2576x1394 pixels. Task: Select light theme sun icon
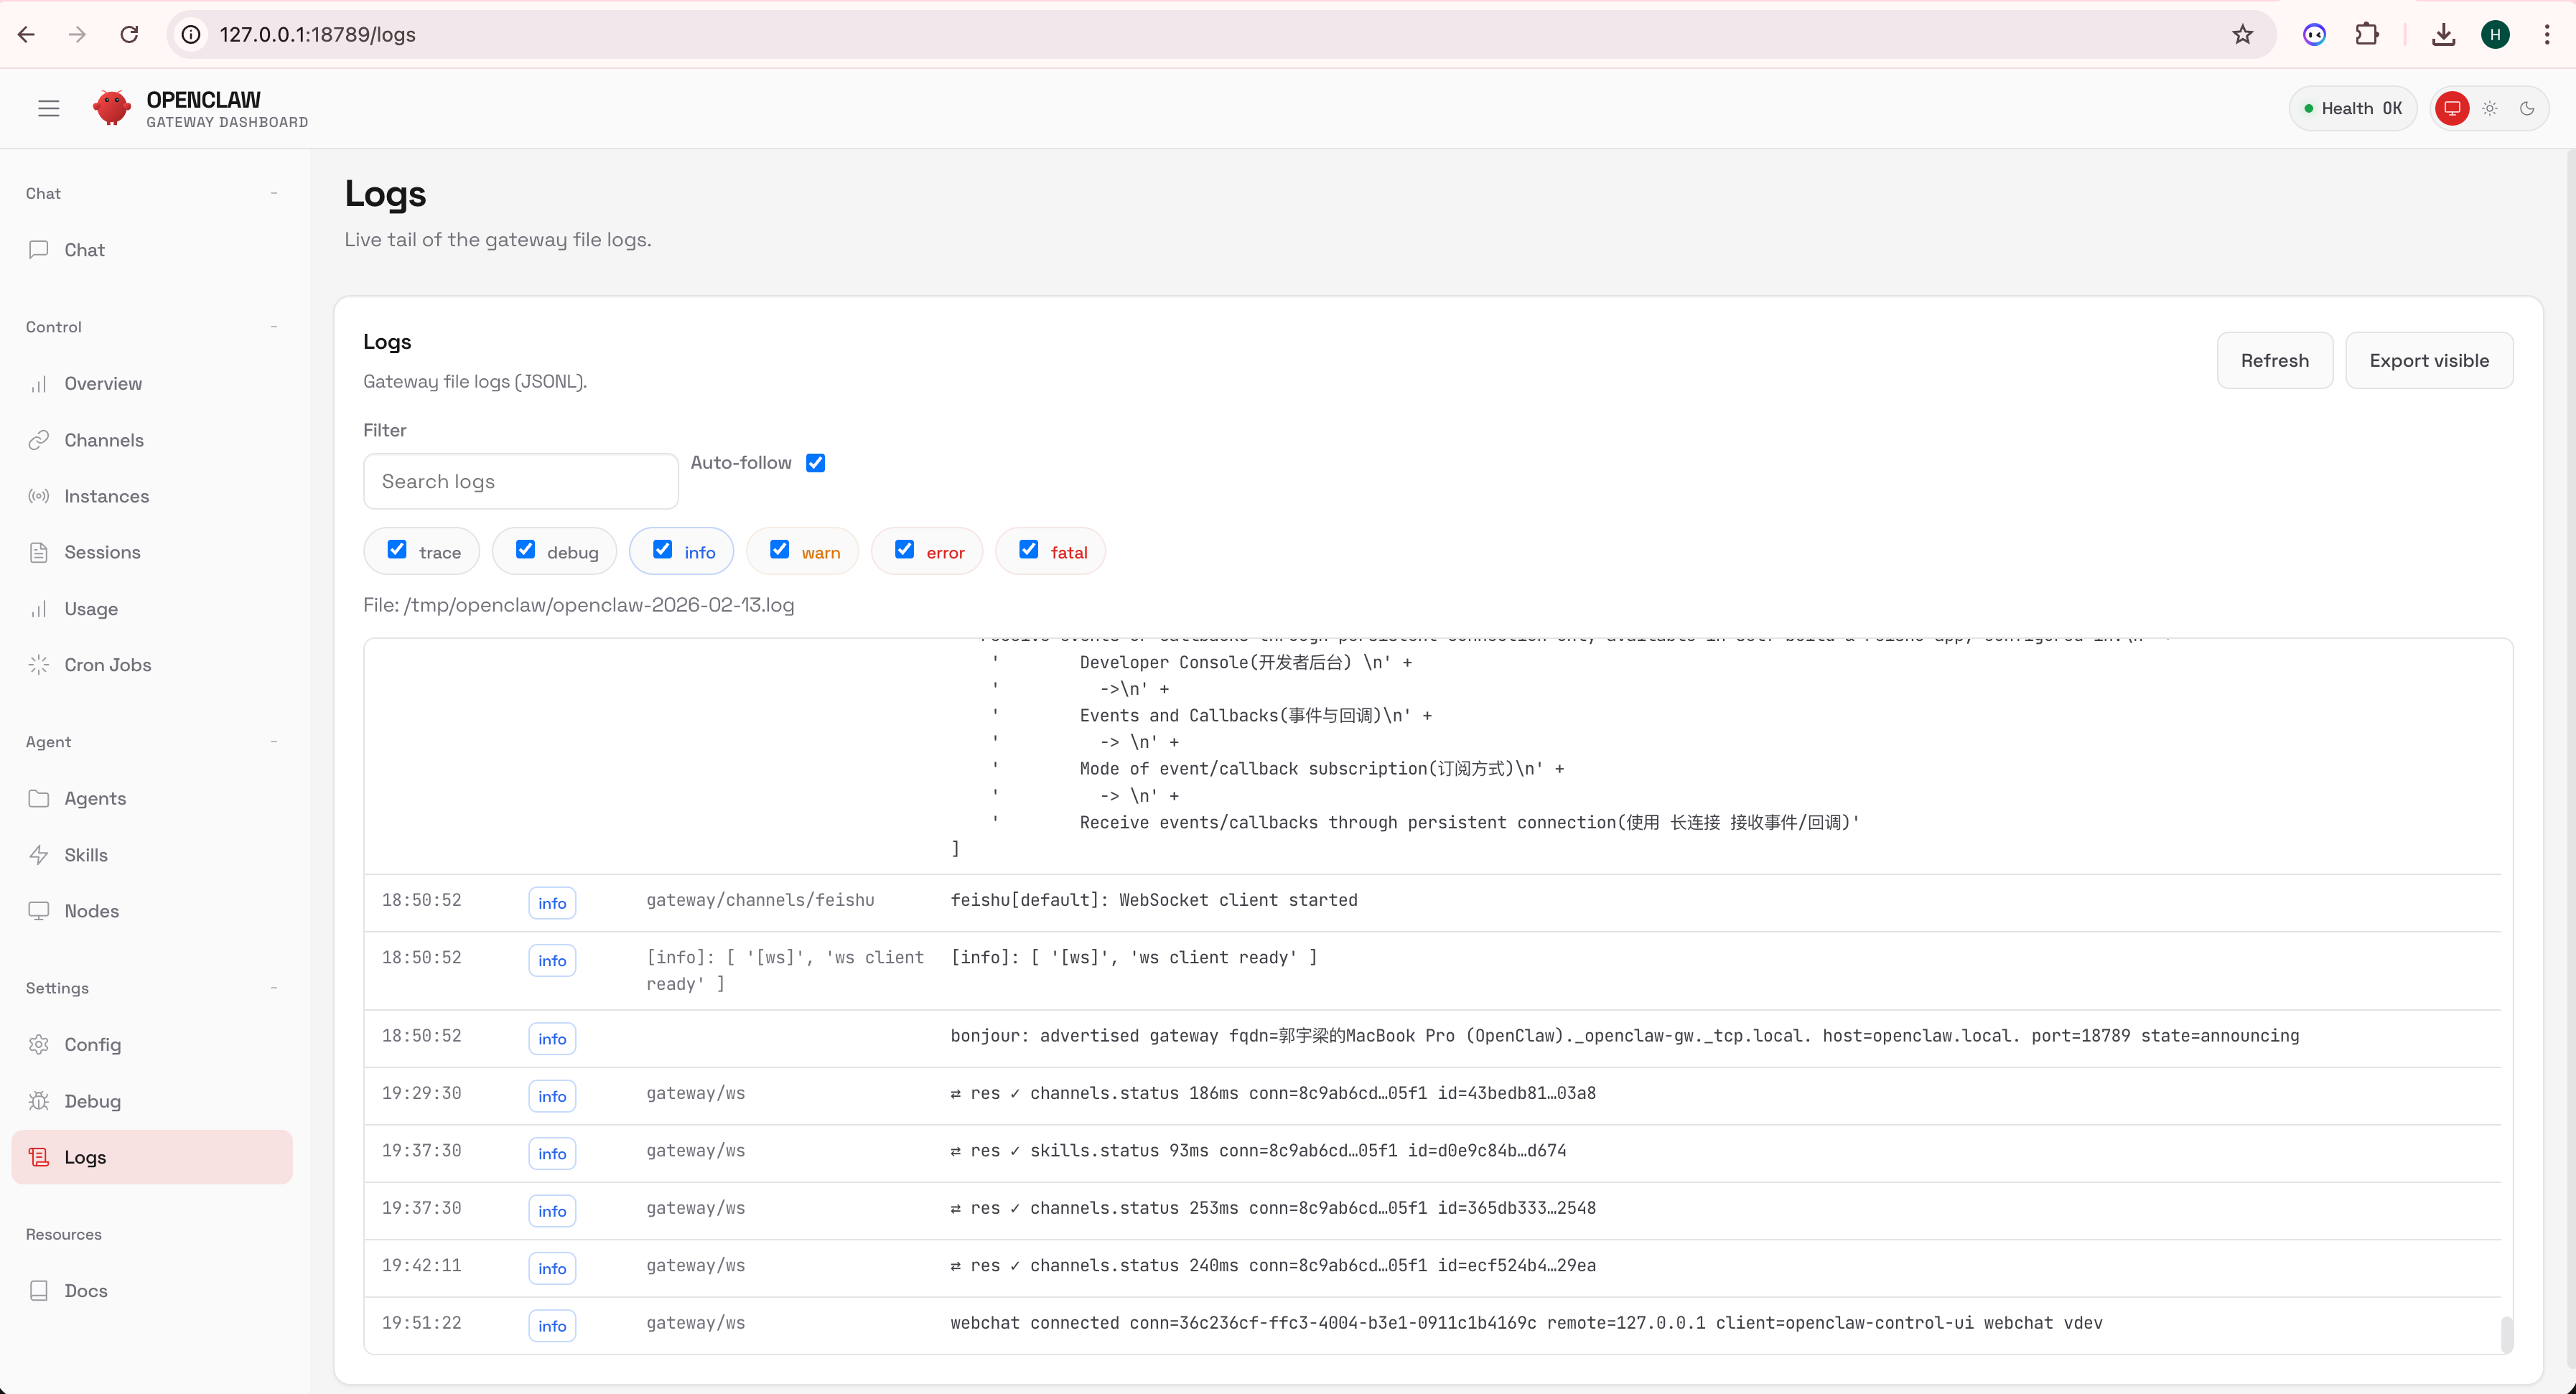2490,108
